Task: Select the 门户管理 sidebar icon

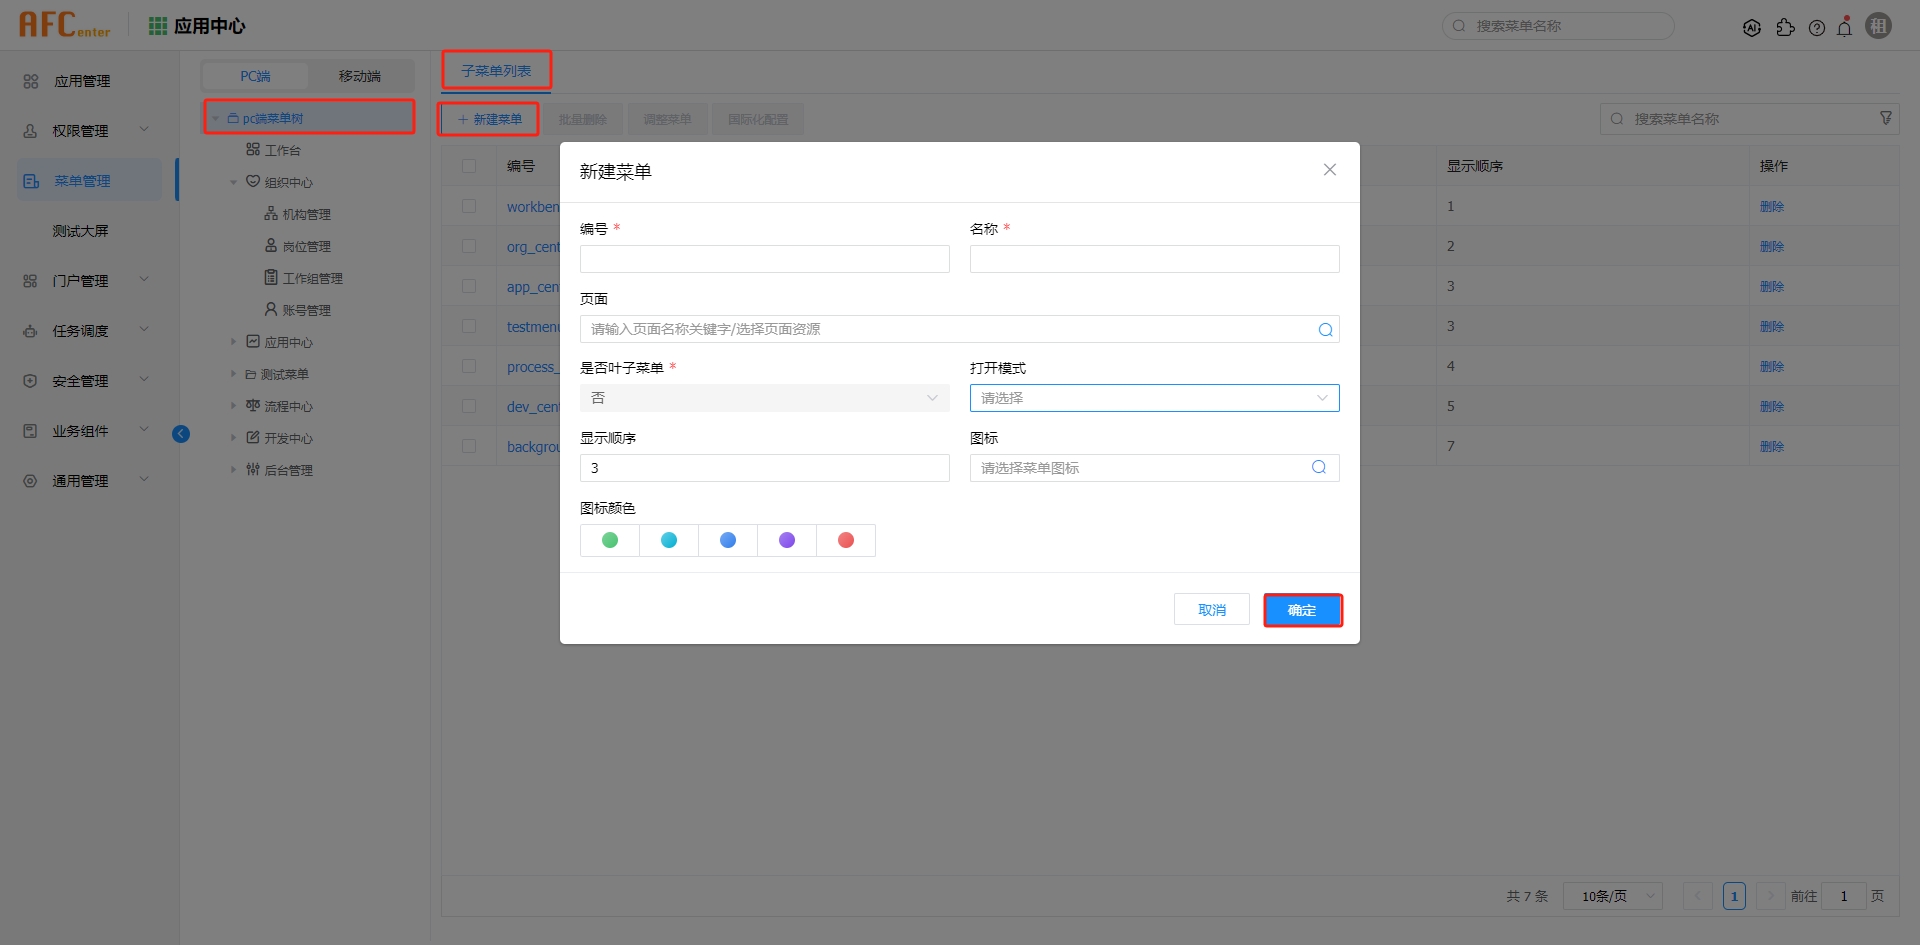Action: pos(30,281)
